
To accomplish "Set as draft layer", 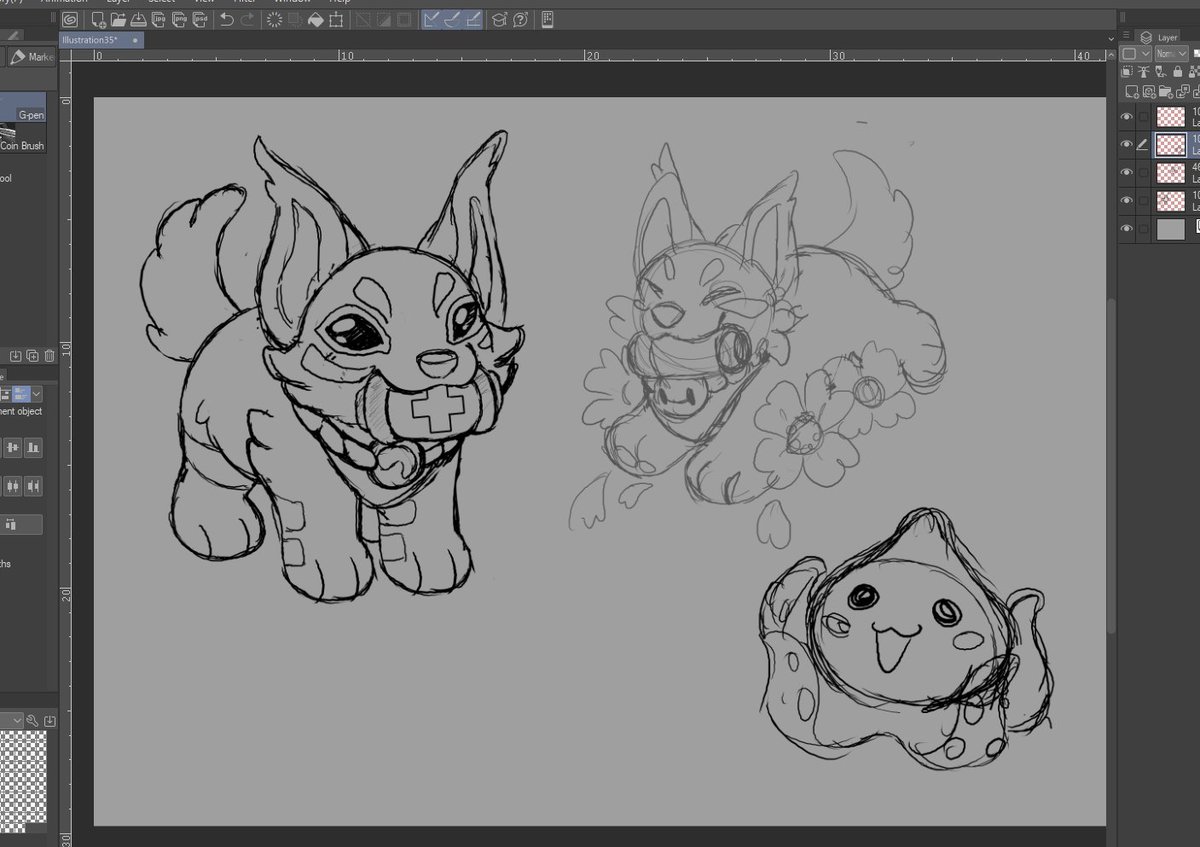I will [x=1160, y=72].
